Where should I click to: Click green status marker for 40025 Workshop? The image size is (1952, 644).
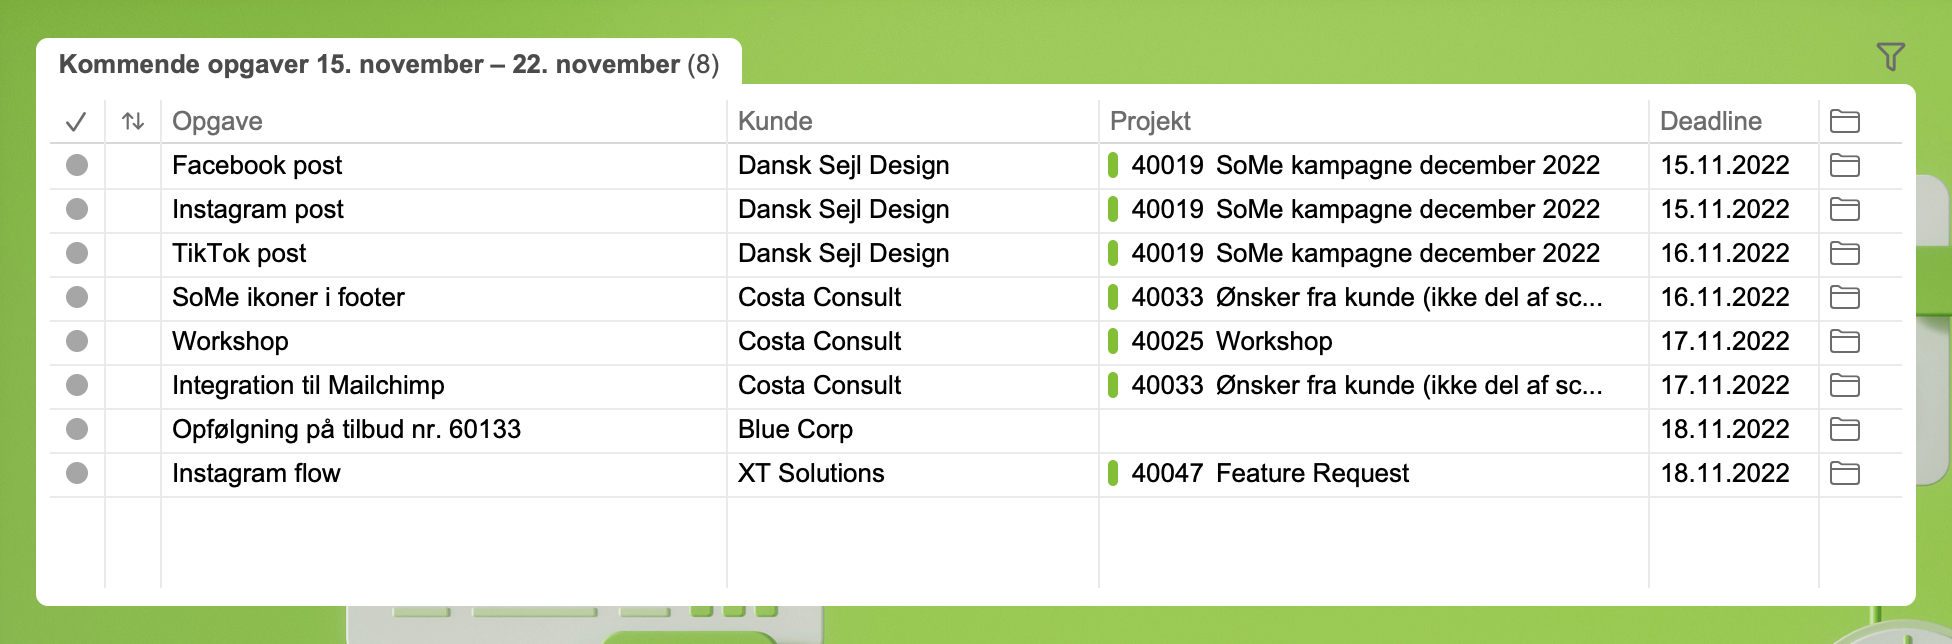coord(1113,342)
